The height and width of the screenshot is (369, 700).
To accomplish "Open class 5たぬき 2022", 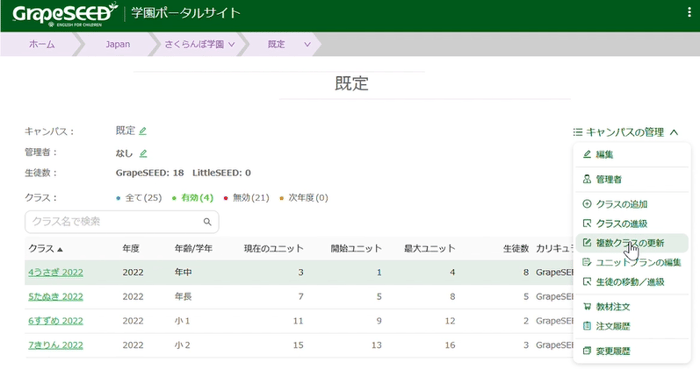I will pyautogui.click(x=56, y=297).
